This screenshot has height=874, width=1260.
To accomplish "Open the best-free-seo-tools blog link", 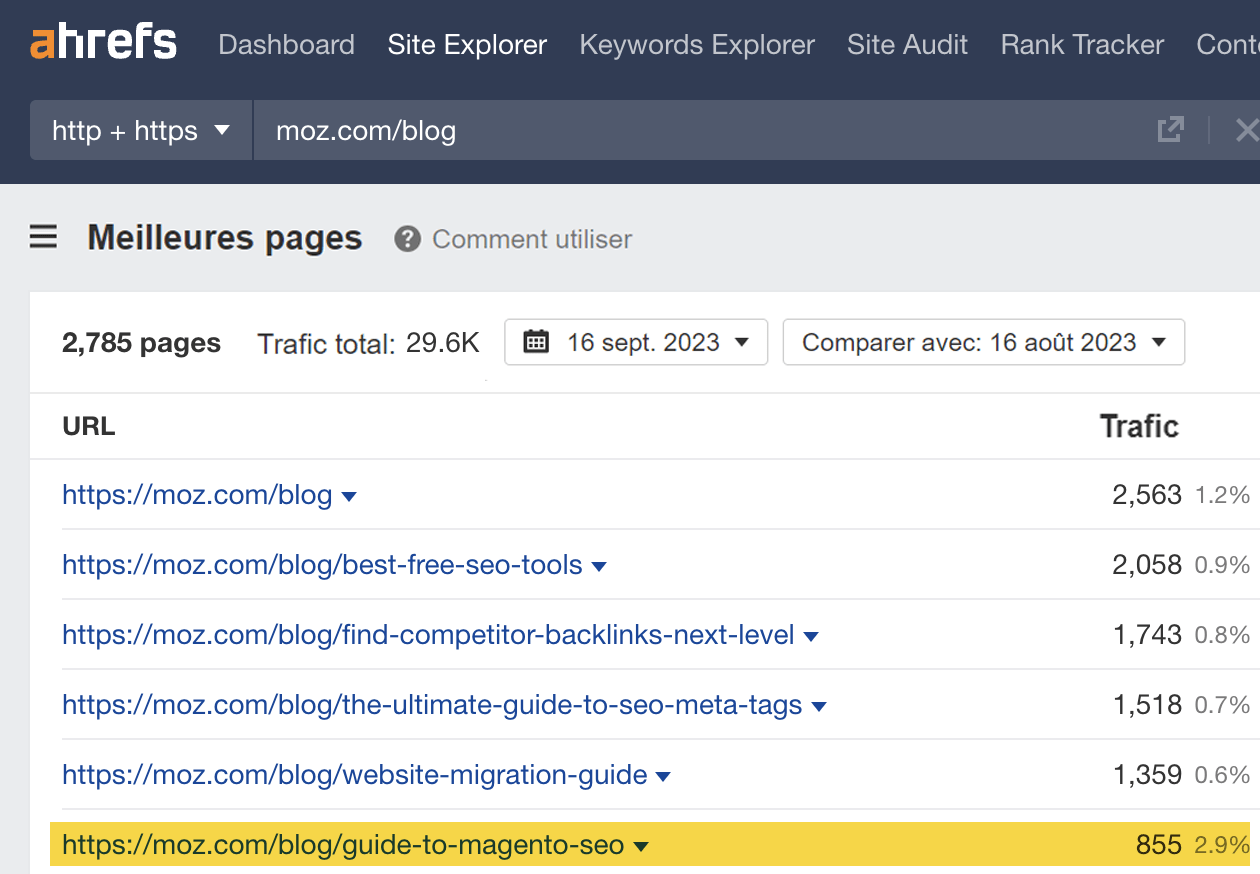I will (322, 565).
